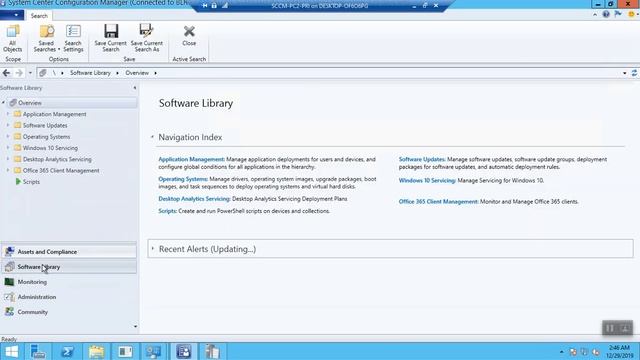The image size is (640, 360).
Task: Switch to the Monitoring workspace
Action: (x=69, y=282)
